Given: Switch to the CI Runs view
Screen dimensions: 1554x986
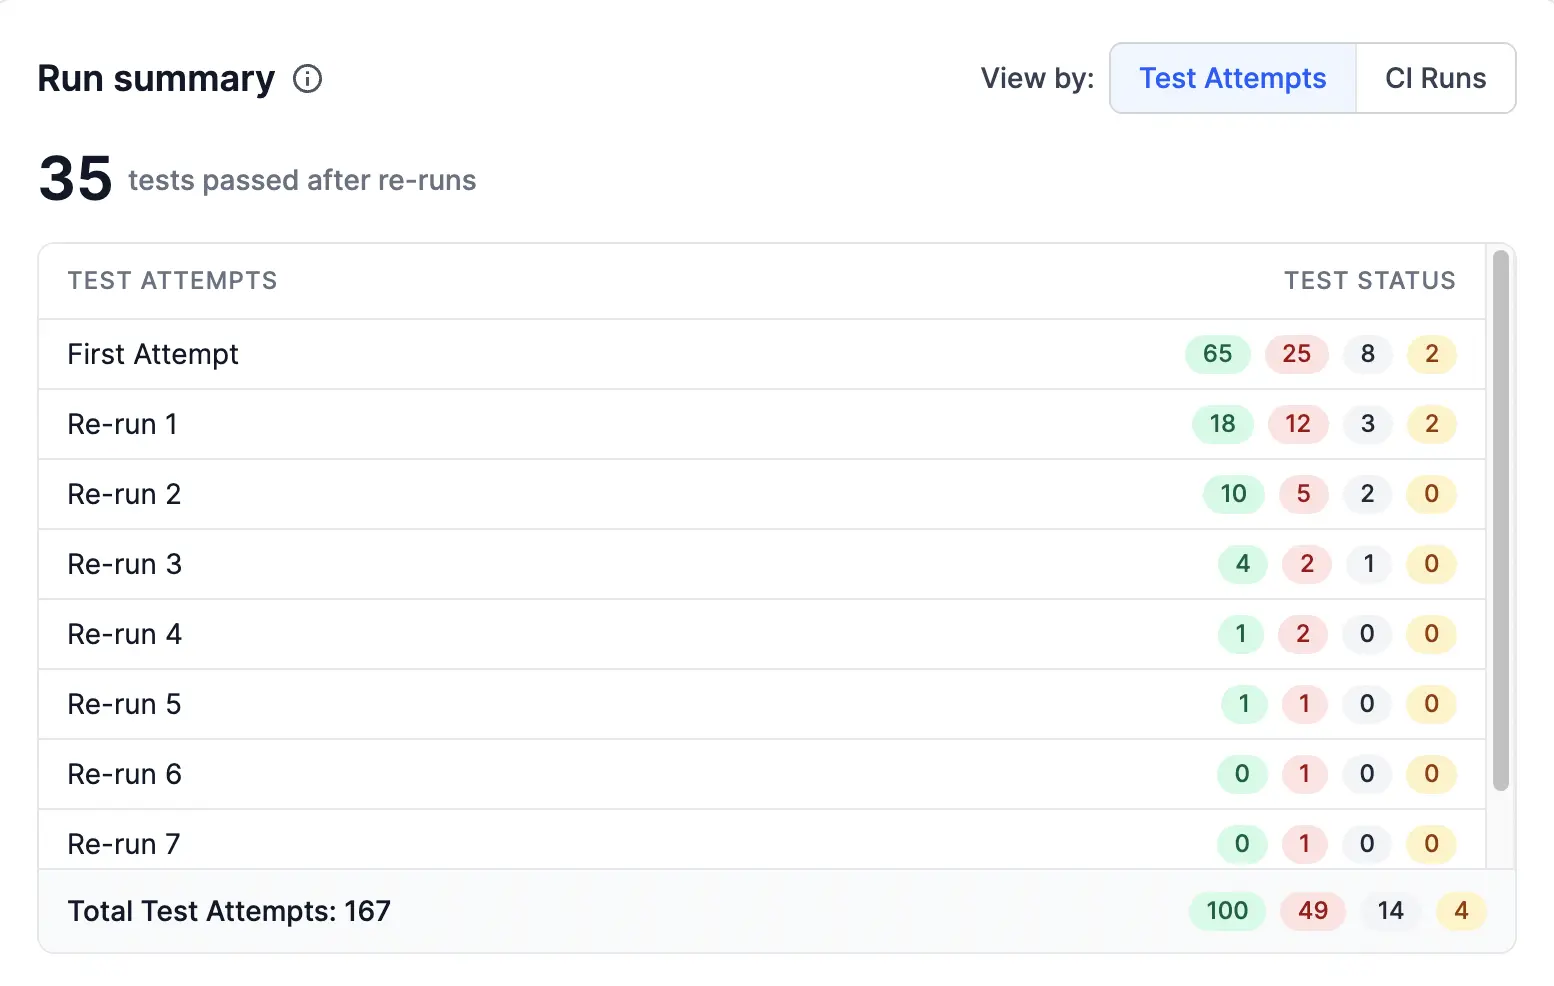Looking at the screenshot, I should pyautogui.click(x=1435, y=78).
